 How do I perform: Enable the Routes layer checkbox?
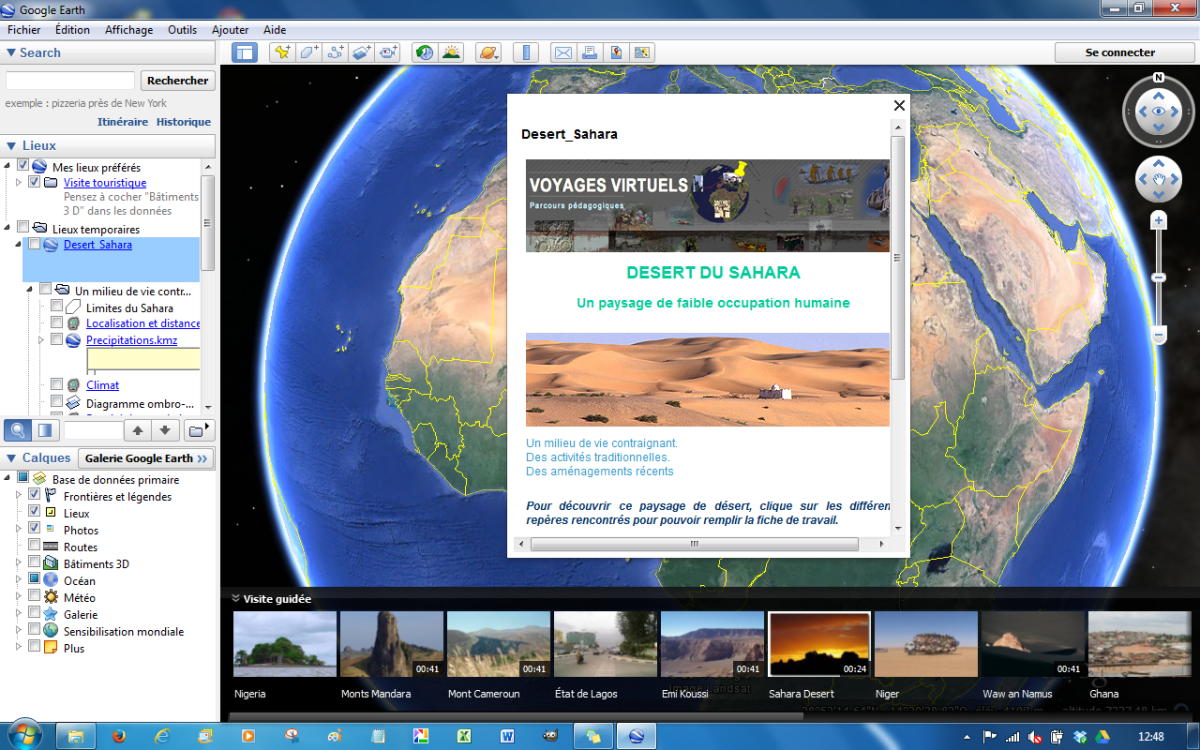[34, 546]
